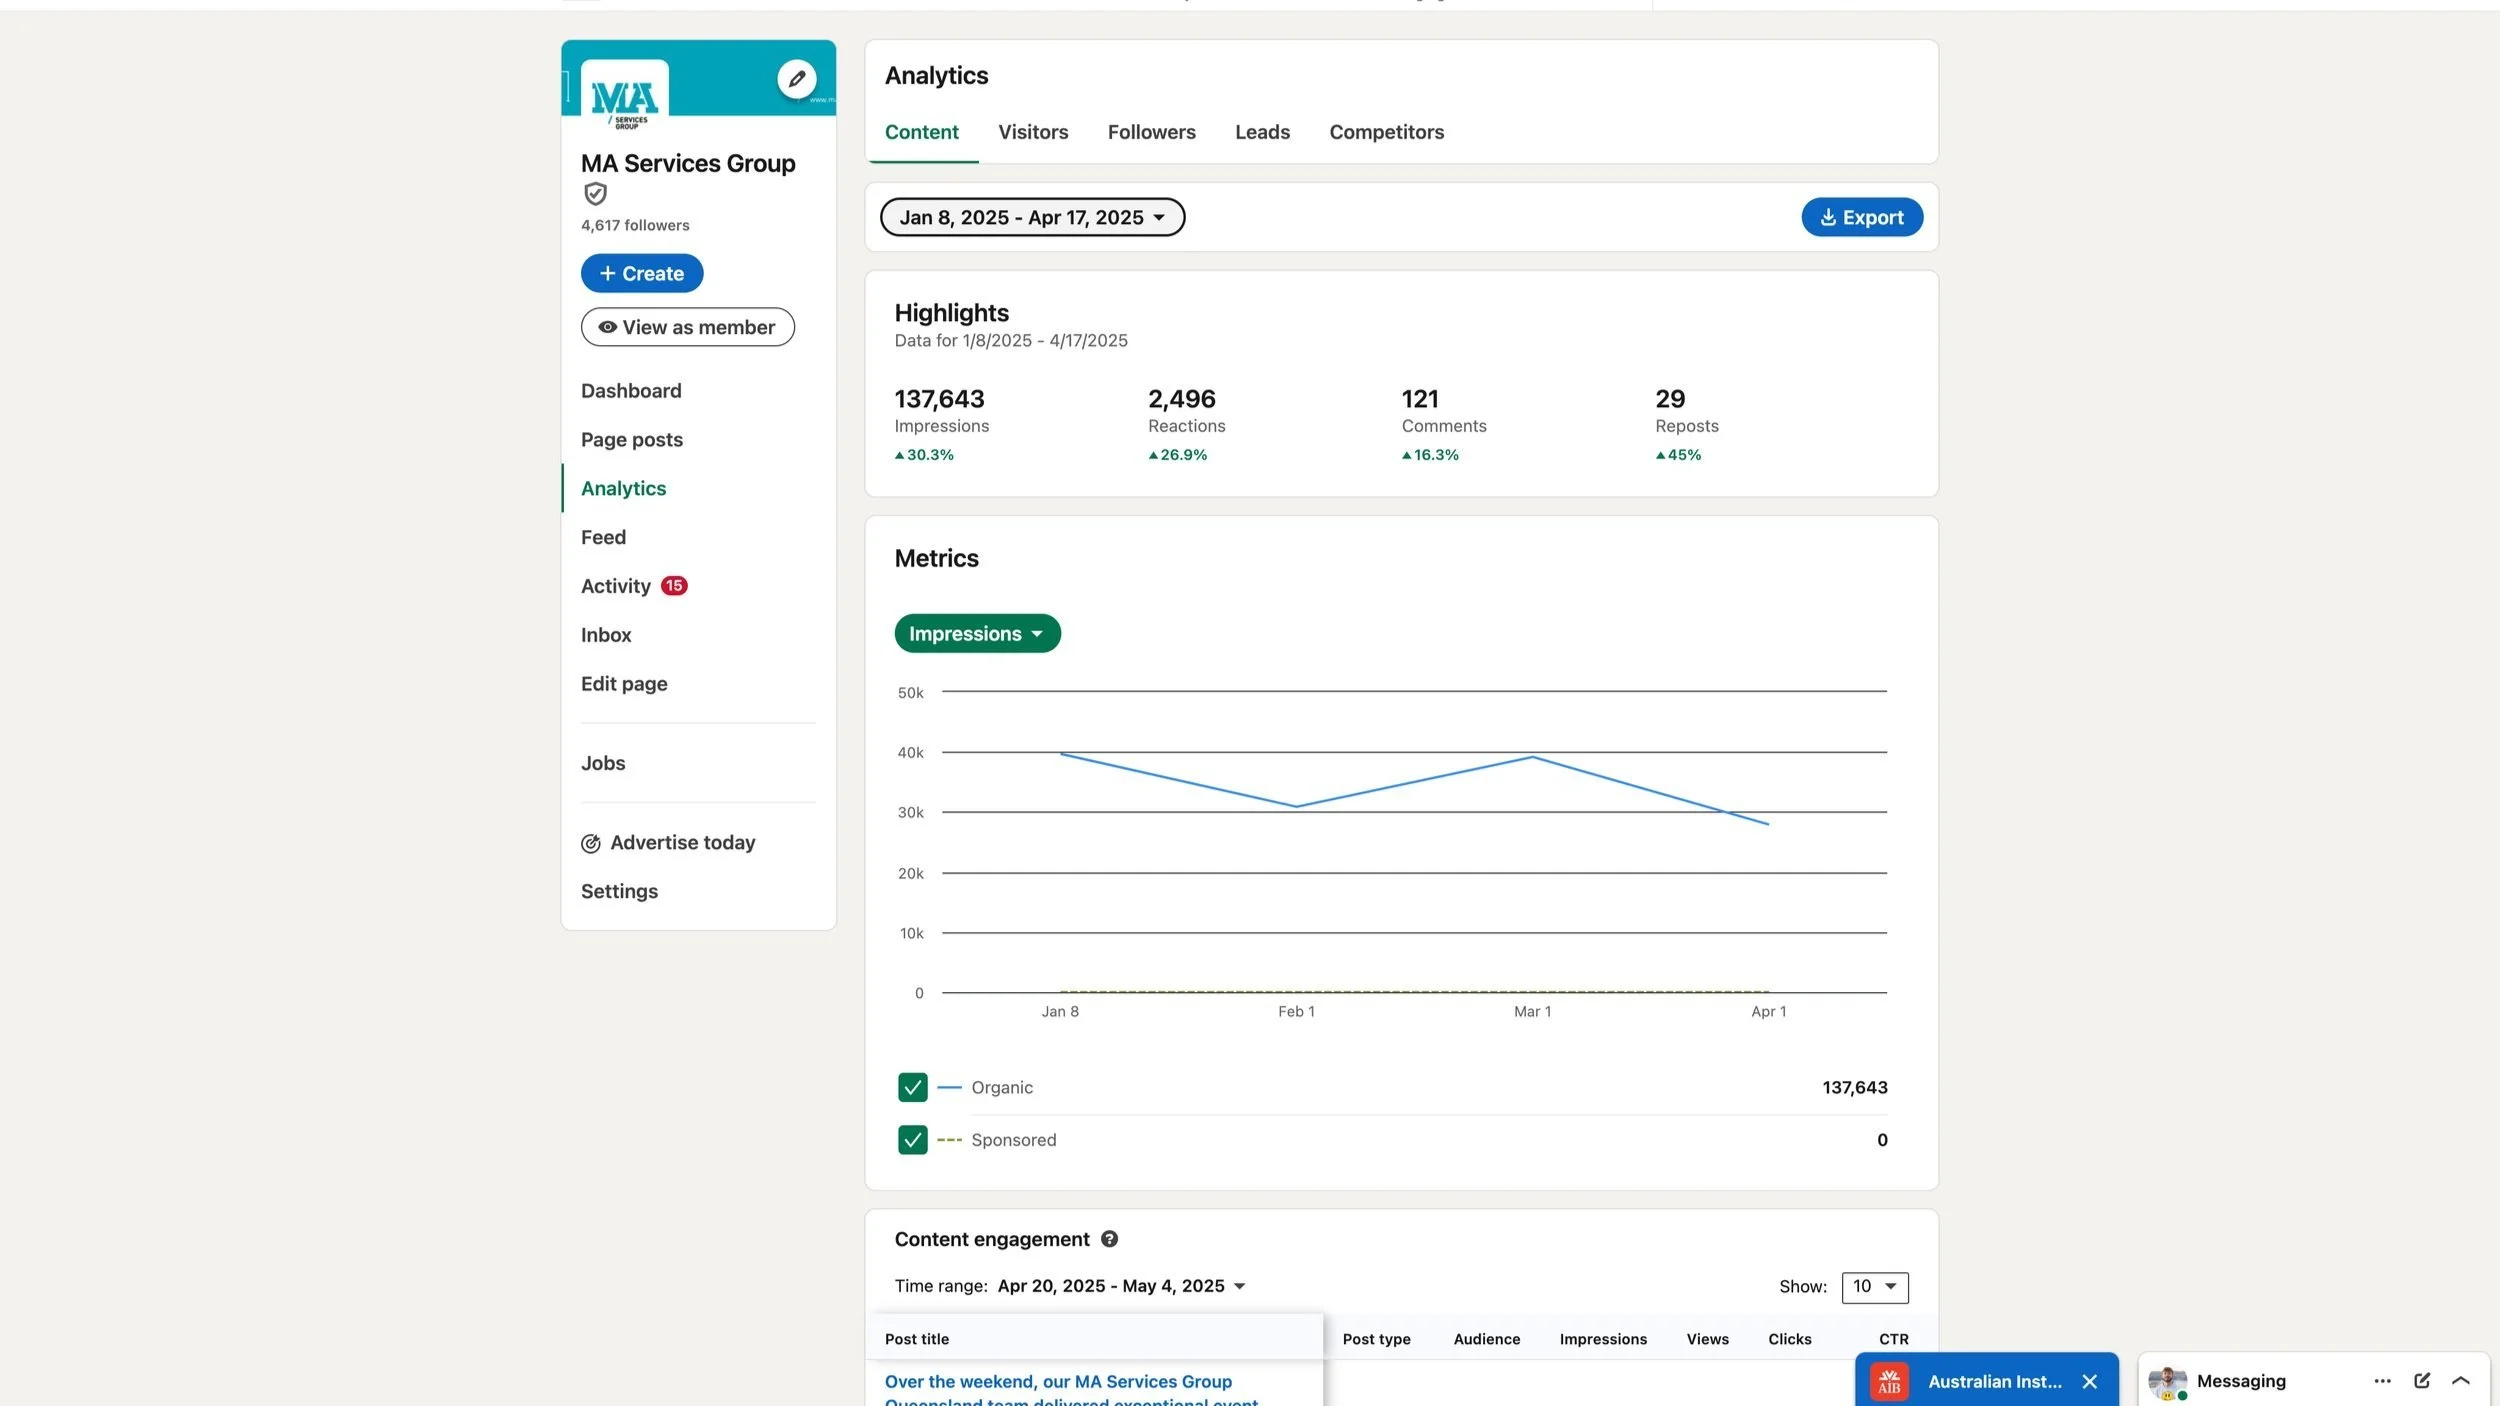This screenshot has width=2500, height=1406.
Task: Open the Jan 8 - Apr 17 date dropdown
Action: coord(1031,217)
